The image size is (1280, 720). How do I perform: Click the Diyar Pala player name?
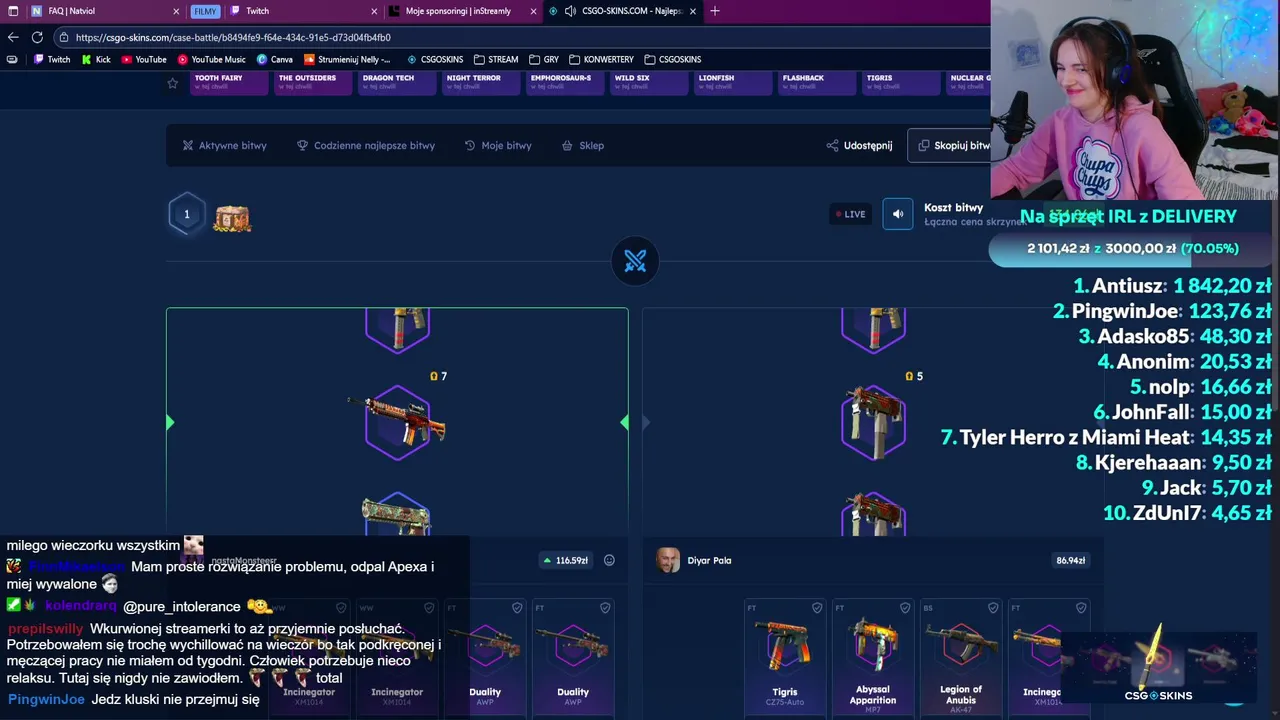click(709, 560)
